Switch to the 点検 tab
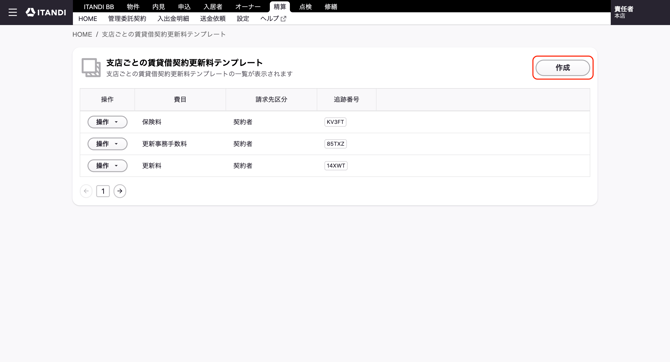The width and height of the screenshot is (670, 362). tap(305, 7)
